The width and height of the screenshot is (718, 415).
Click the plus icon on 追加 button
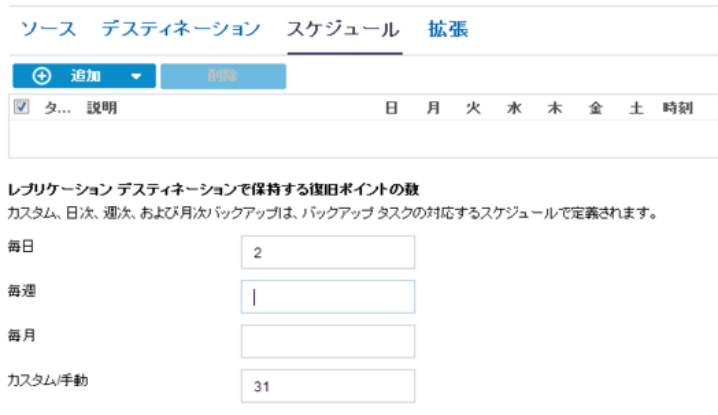click(x=42, y=76)
